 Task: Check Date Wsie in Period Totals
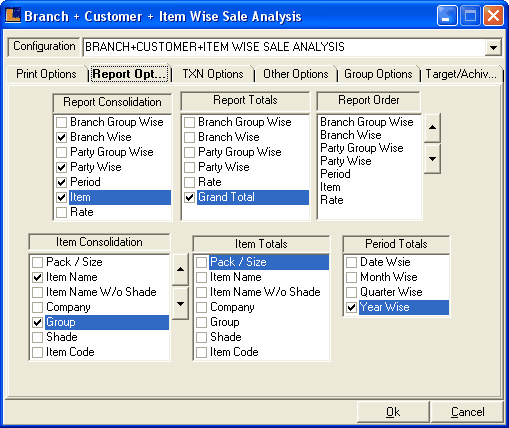coord(351,262)
